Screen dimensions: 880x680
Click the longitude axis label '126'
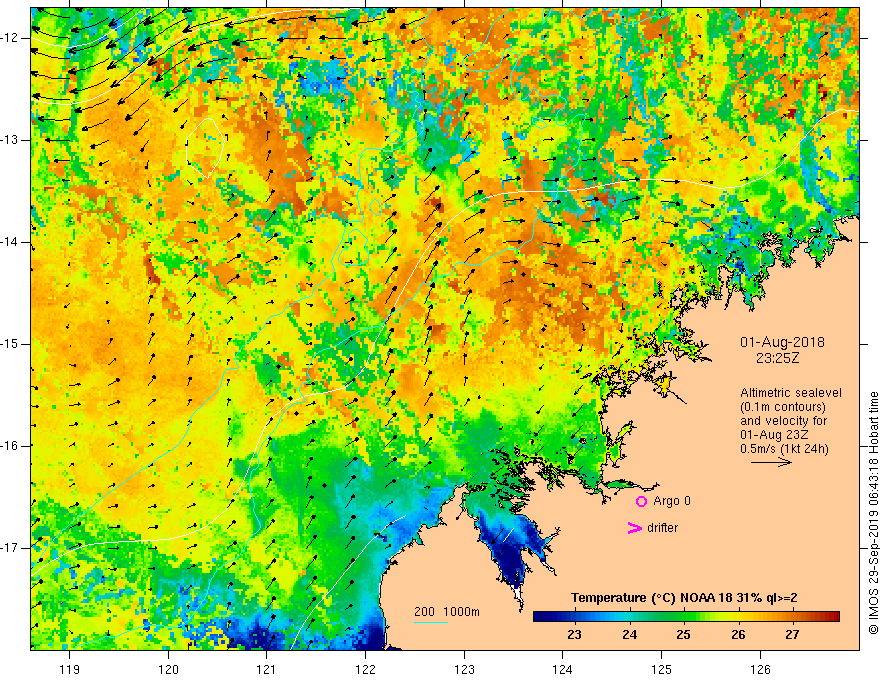coord(760,669)
